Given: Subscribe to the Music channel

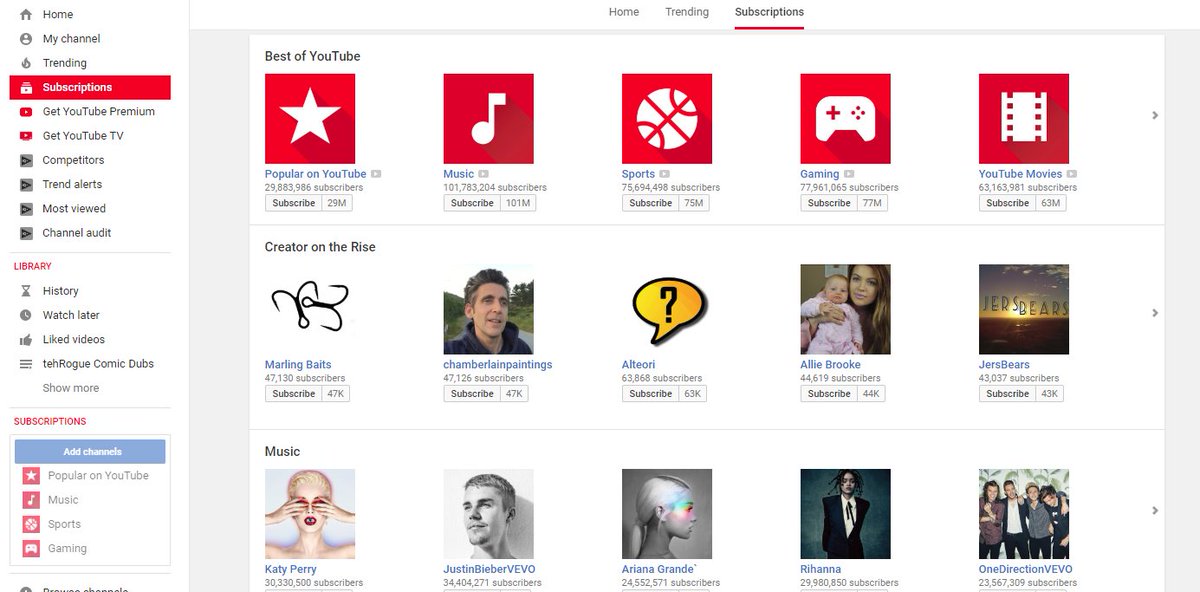Looking at the screenshot, I should pyautogui.click(x=472, y=203).
